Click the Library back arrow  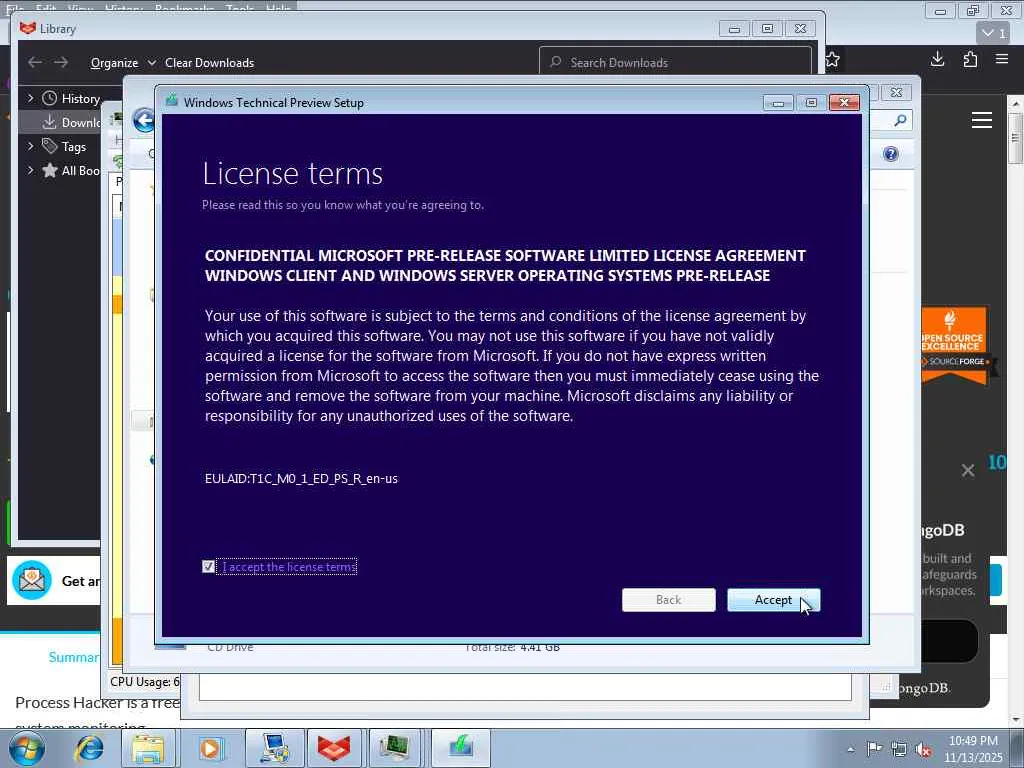pos(35,62)
